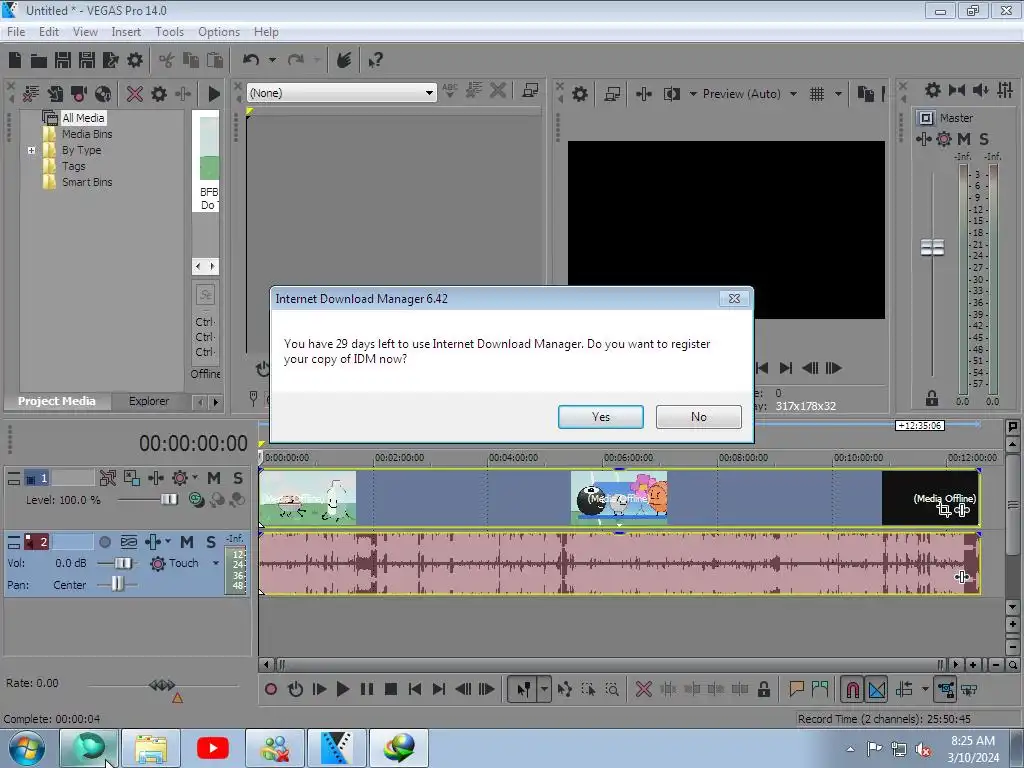Click the Undo arrow
Image resolution: width=1024 pixels, height=768 pixels.
[251, 60]
